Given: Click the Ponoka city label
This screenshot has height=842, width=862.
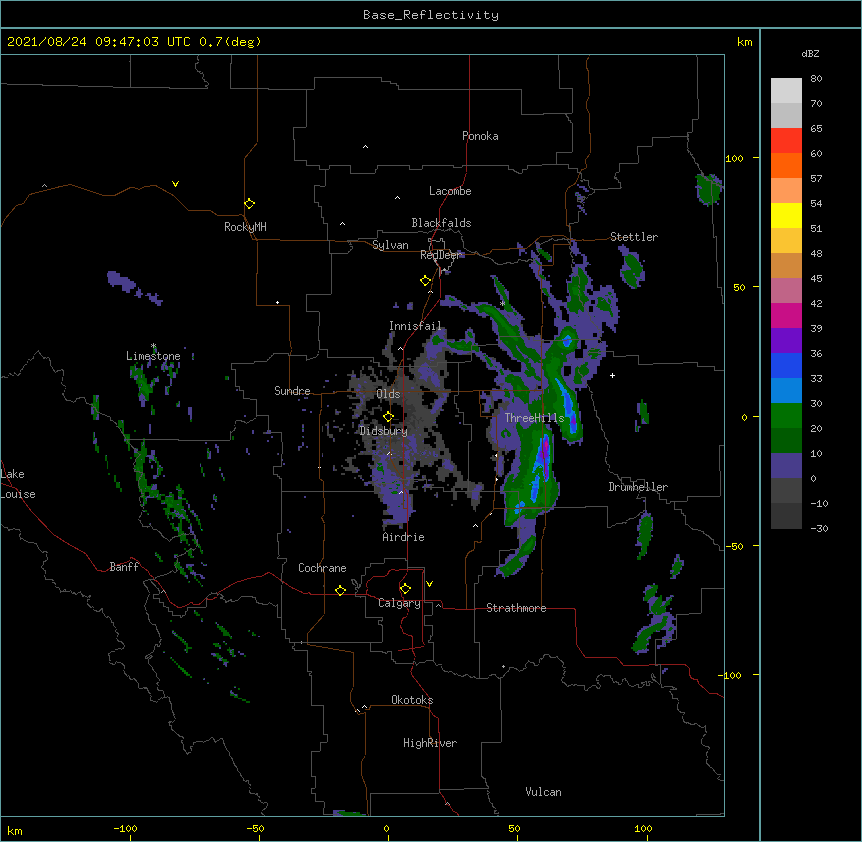Looking at the screenshot, I should click(480, 136).
